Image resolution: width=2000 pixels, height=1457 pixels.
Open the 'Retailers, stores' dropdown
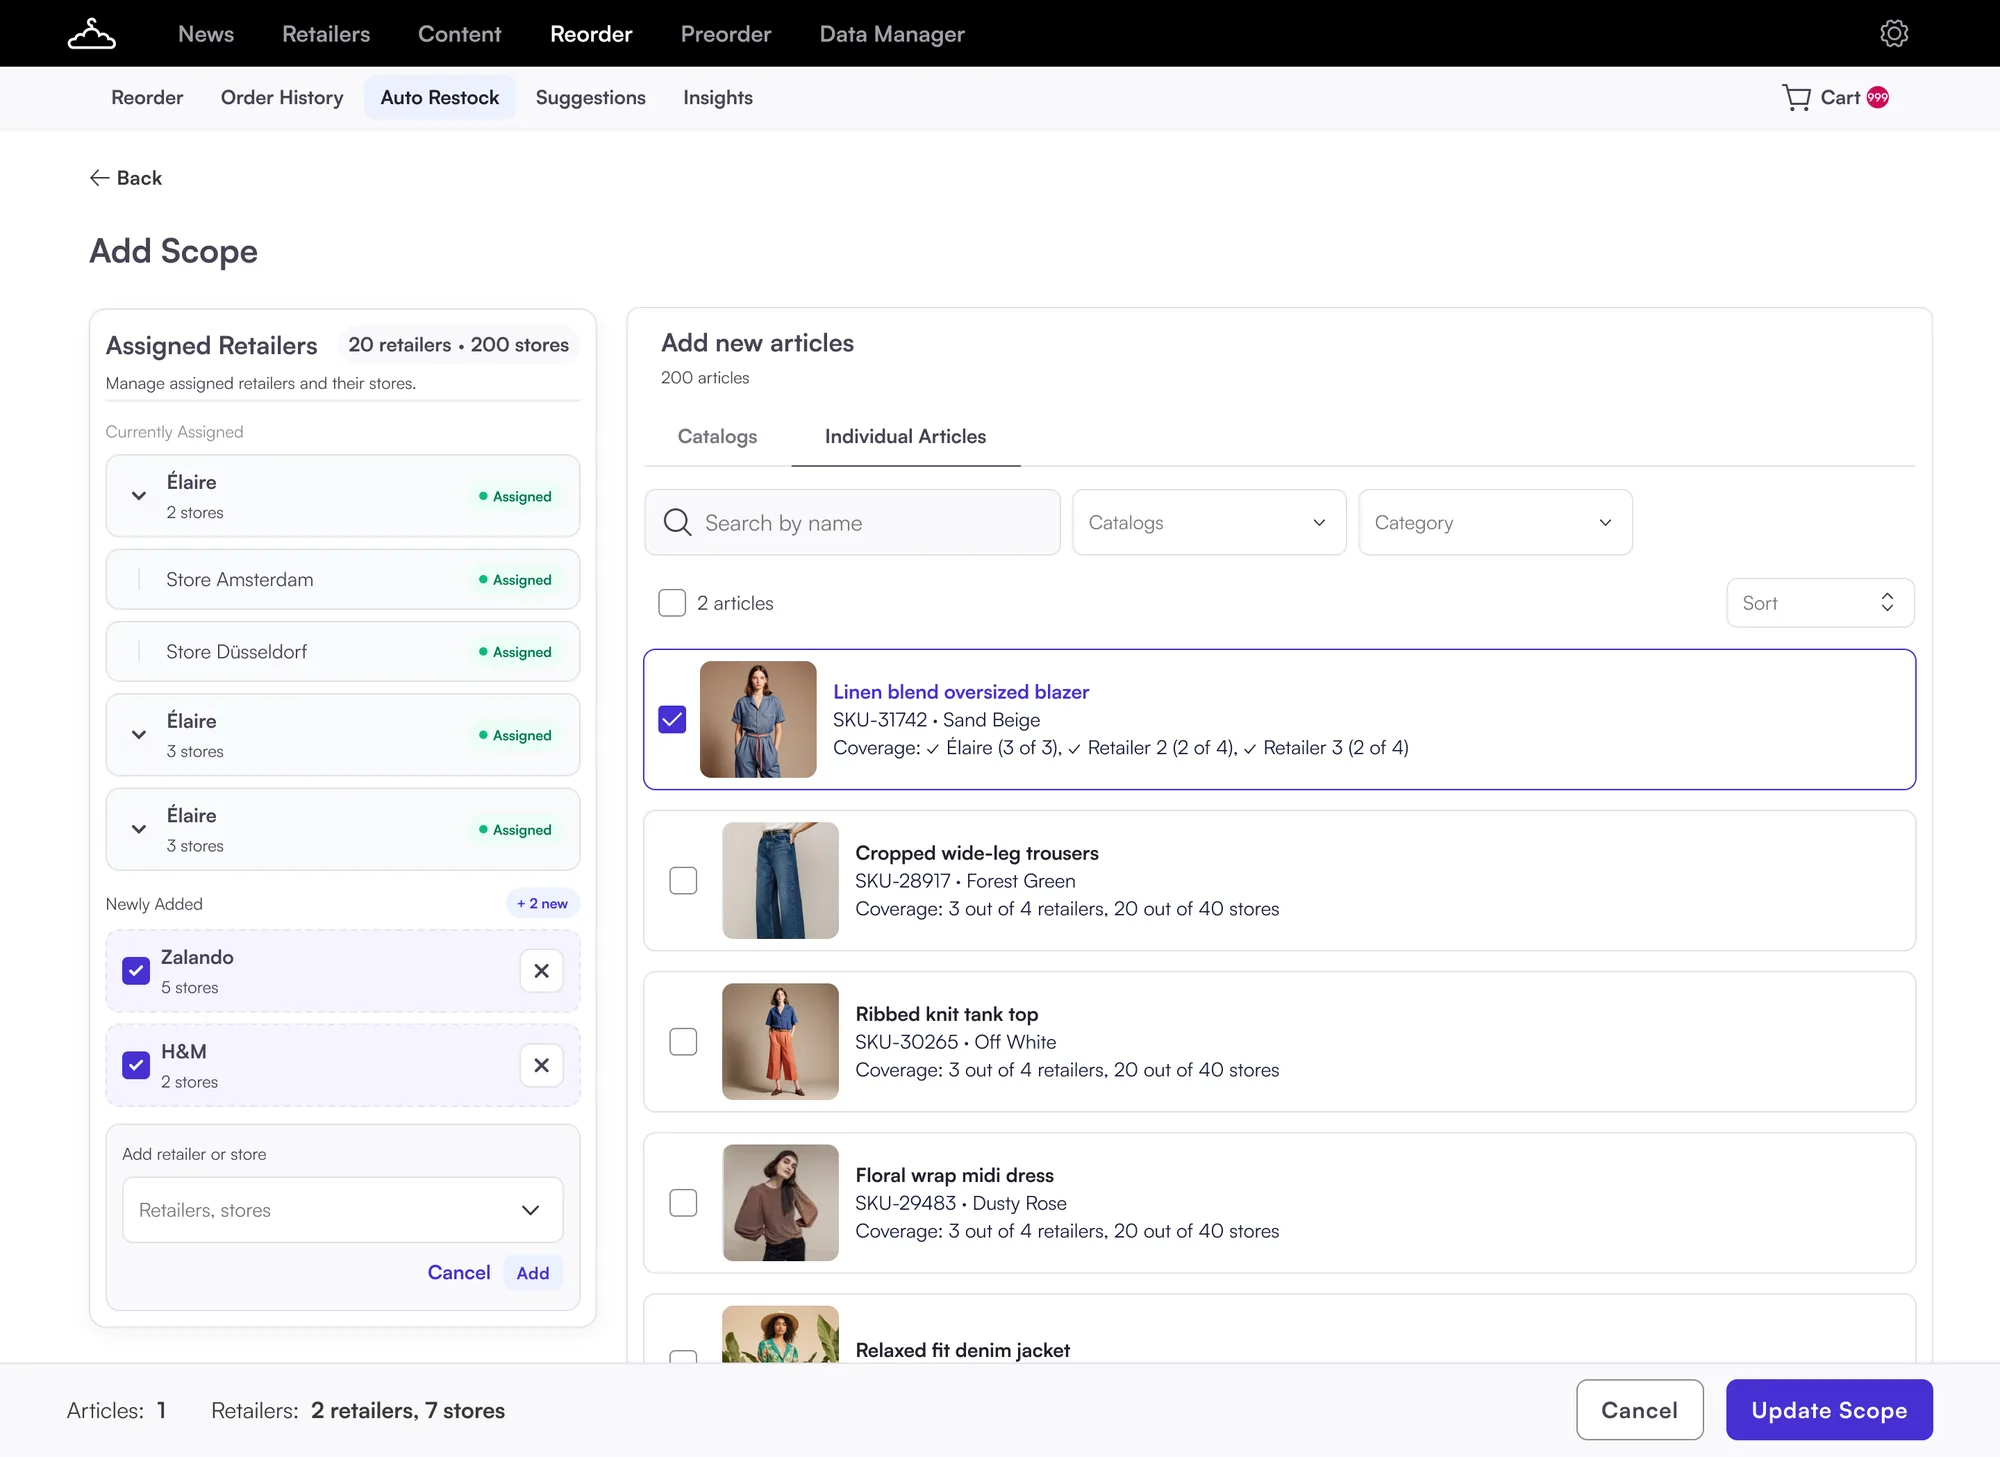tap(342, 1210)
